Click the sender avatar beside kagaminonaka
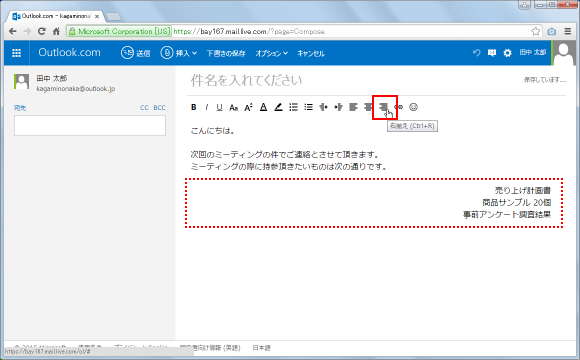 pos(21,81)
